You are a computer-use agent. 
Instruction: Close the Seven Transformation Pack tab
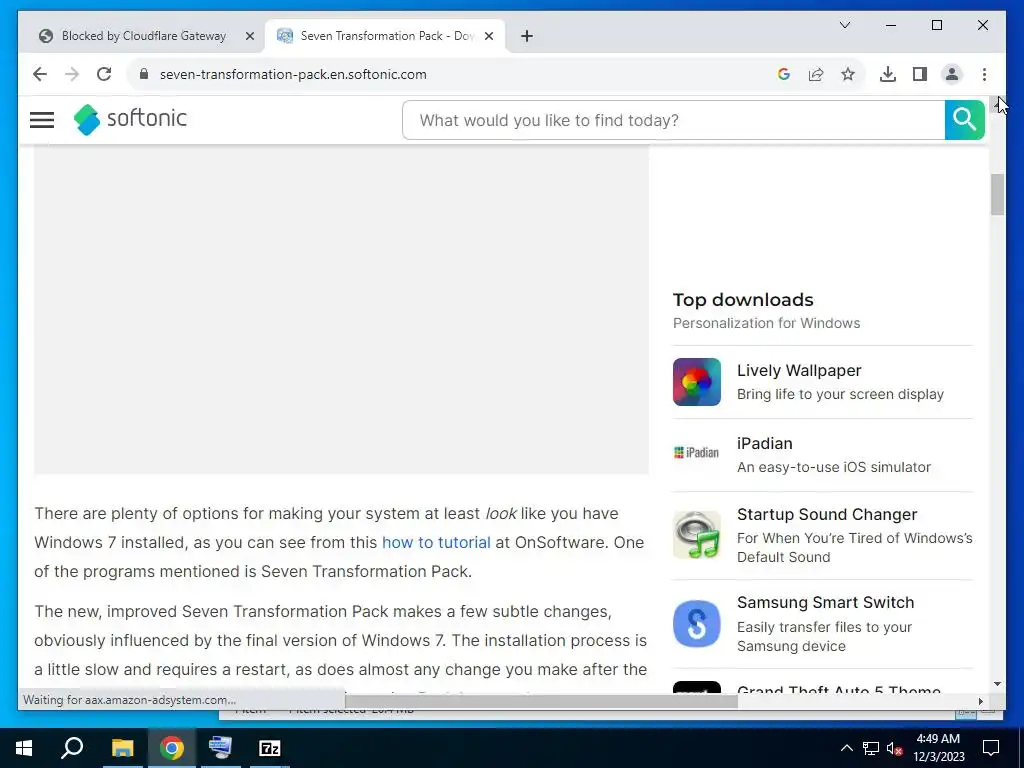(x=488, y=36)
